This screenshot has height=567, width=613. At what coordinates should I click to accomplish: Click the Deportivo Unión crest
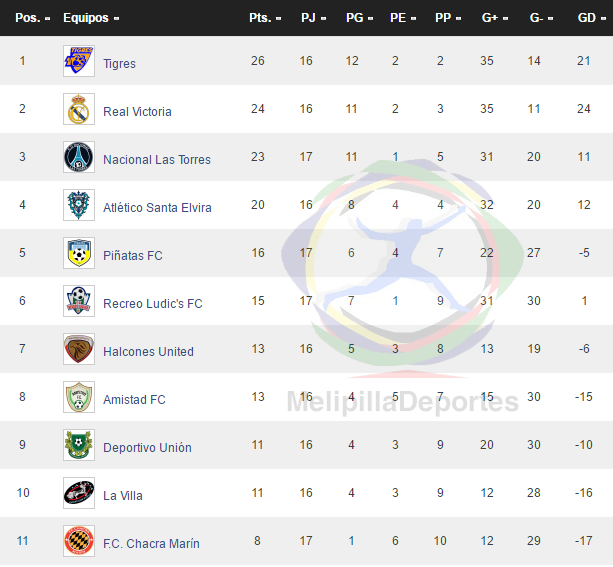coord(79,445)
